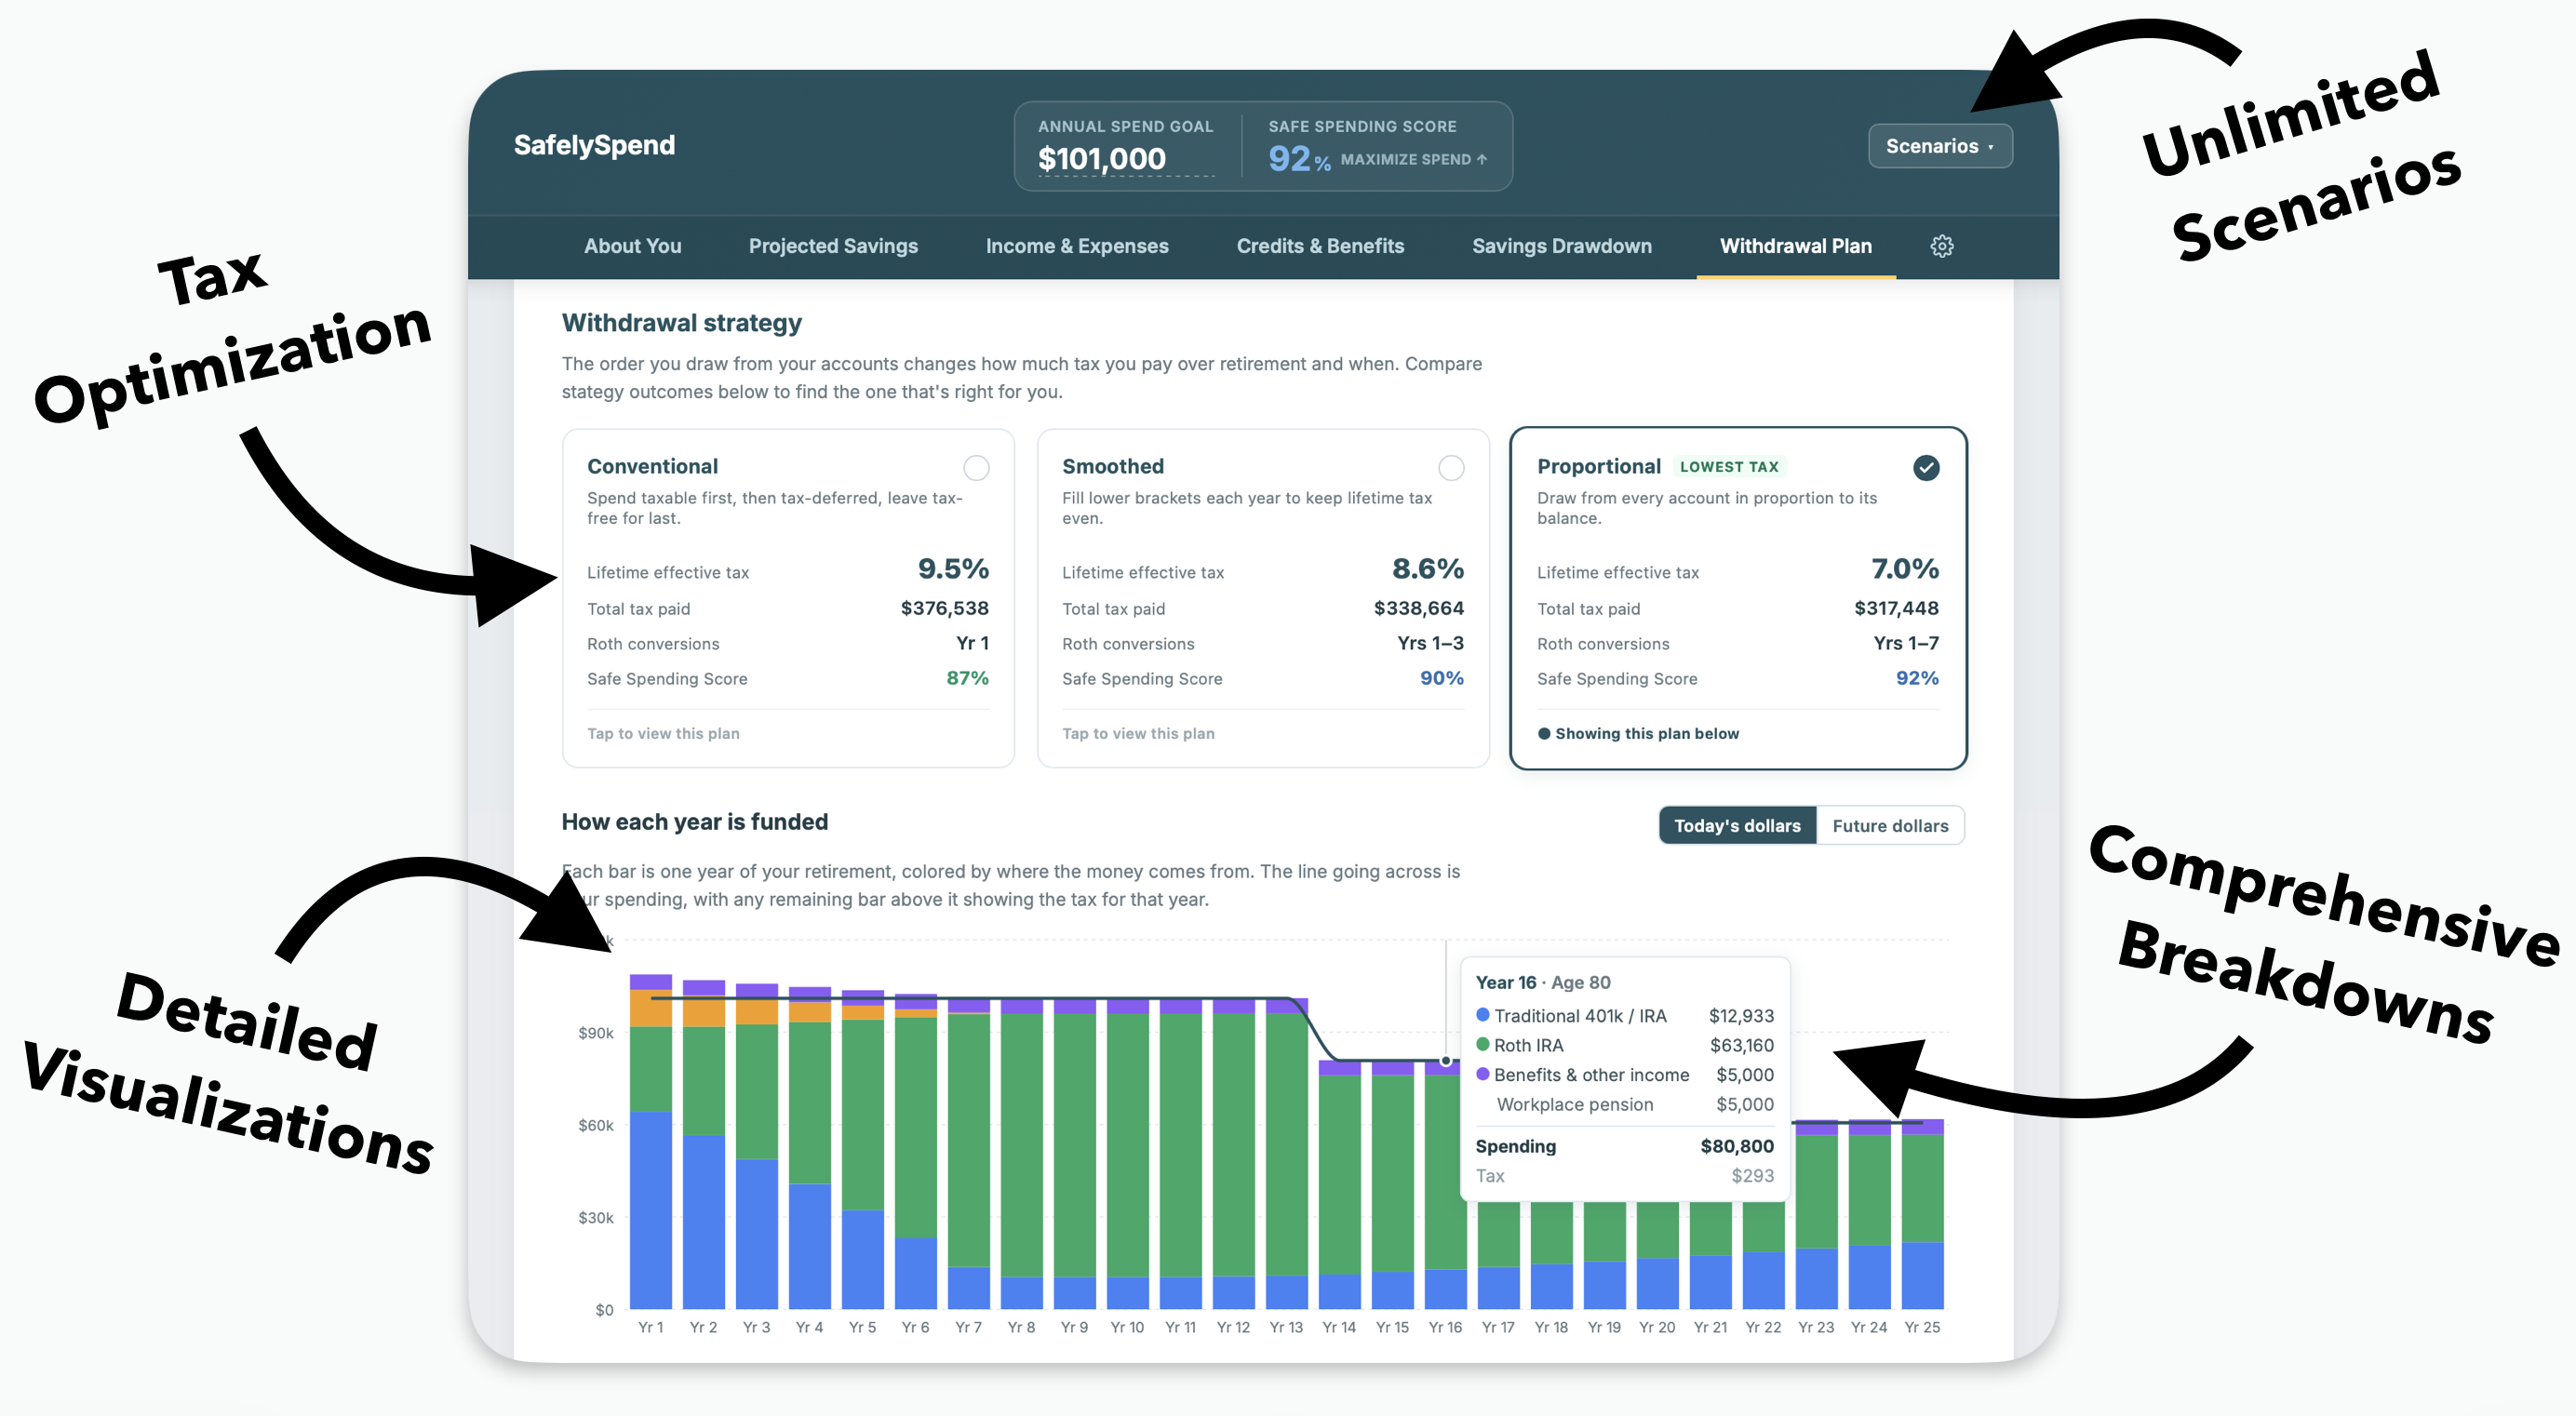The width and height of the screenshot is (2576, 1416).
Task: Click the 90% Safe Spending Score value
Action: [1441, 678]
